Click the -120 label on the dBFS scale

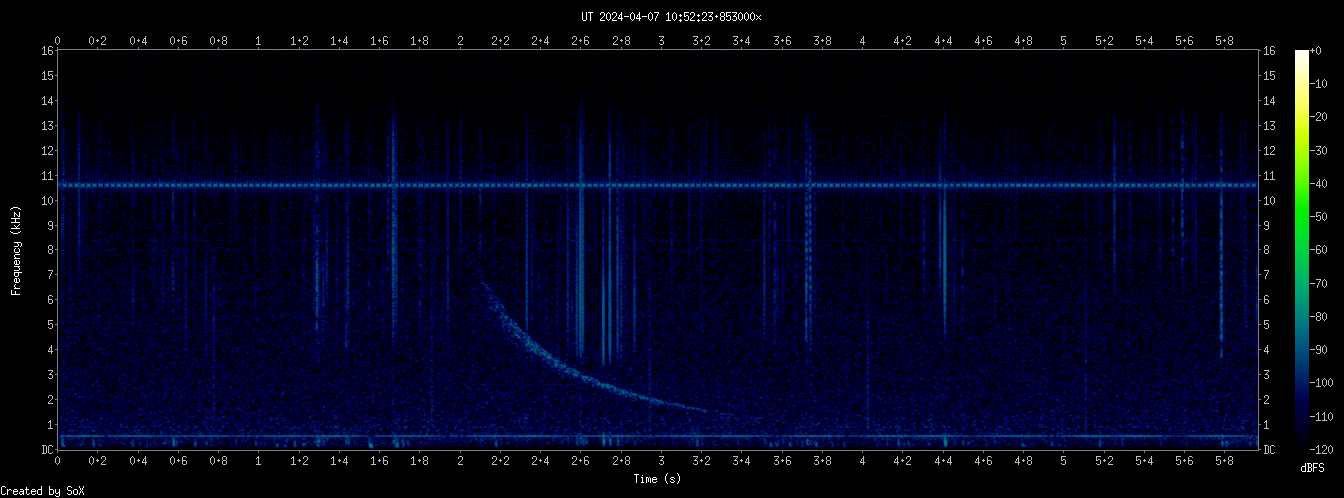[x=1329, y=449]
